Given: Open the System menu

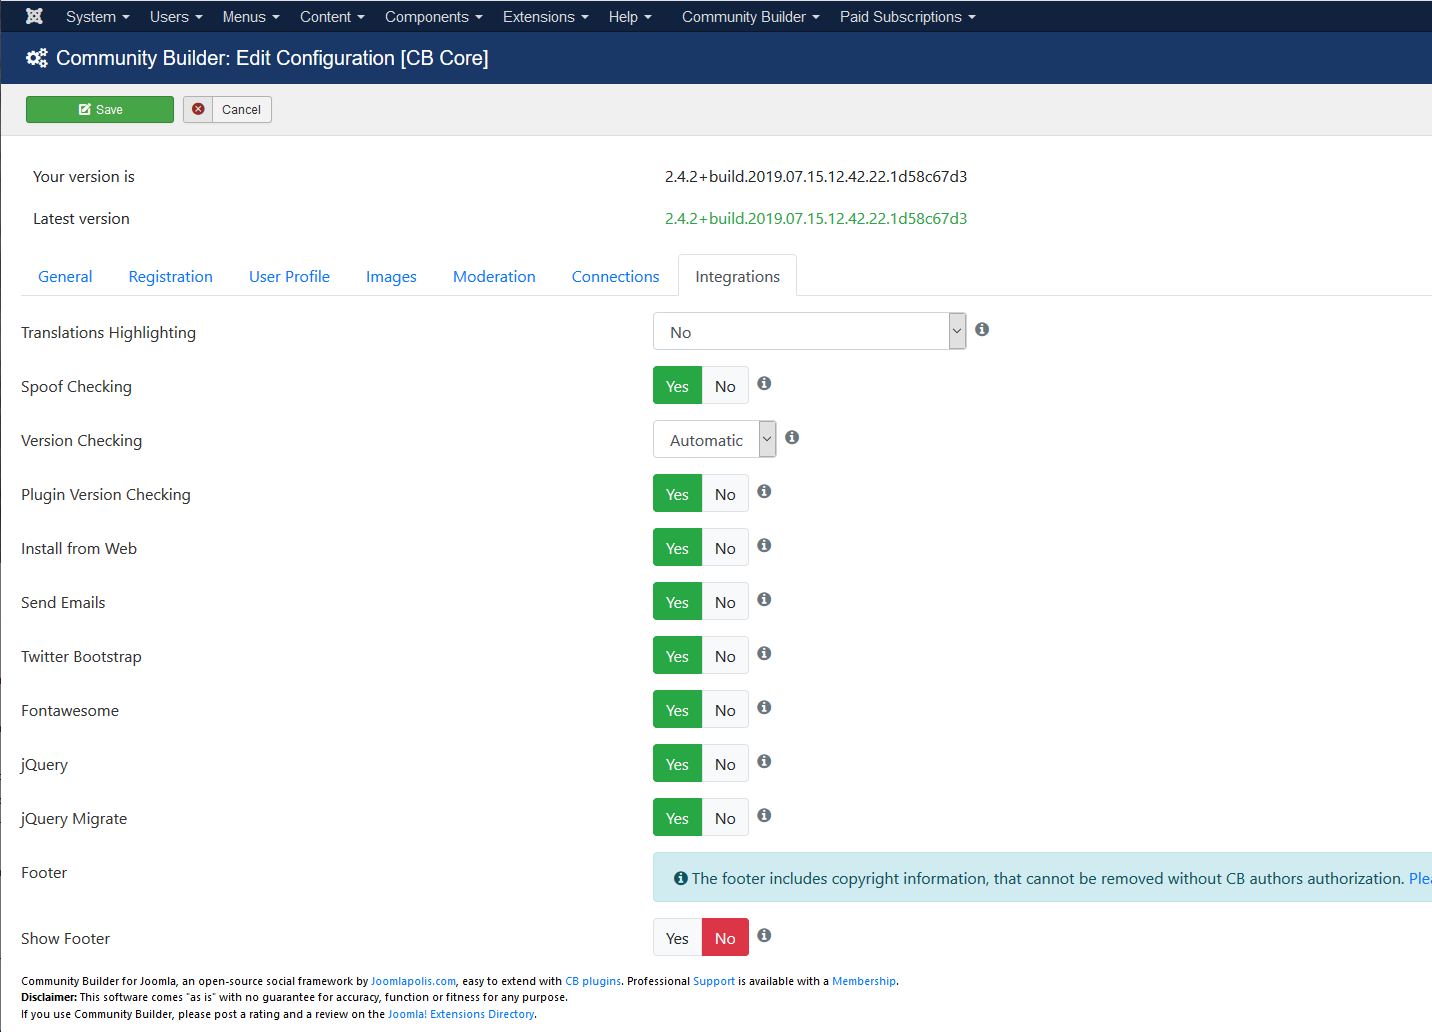Looking at the screenshot, I should point(97,16).
